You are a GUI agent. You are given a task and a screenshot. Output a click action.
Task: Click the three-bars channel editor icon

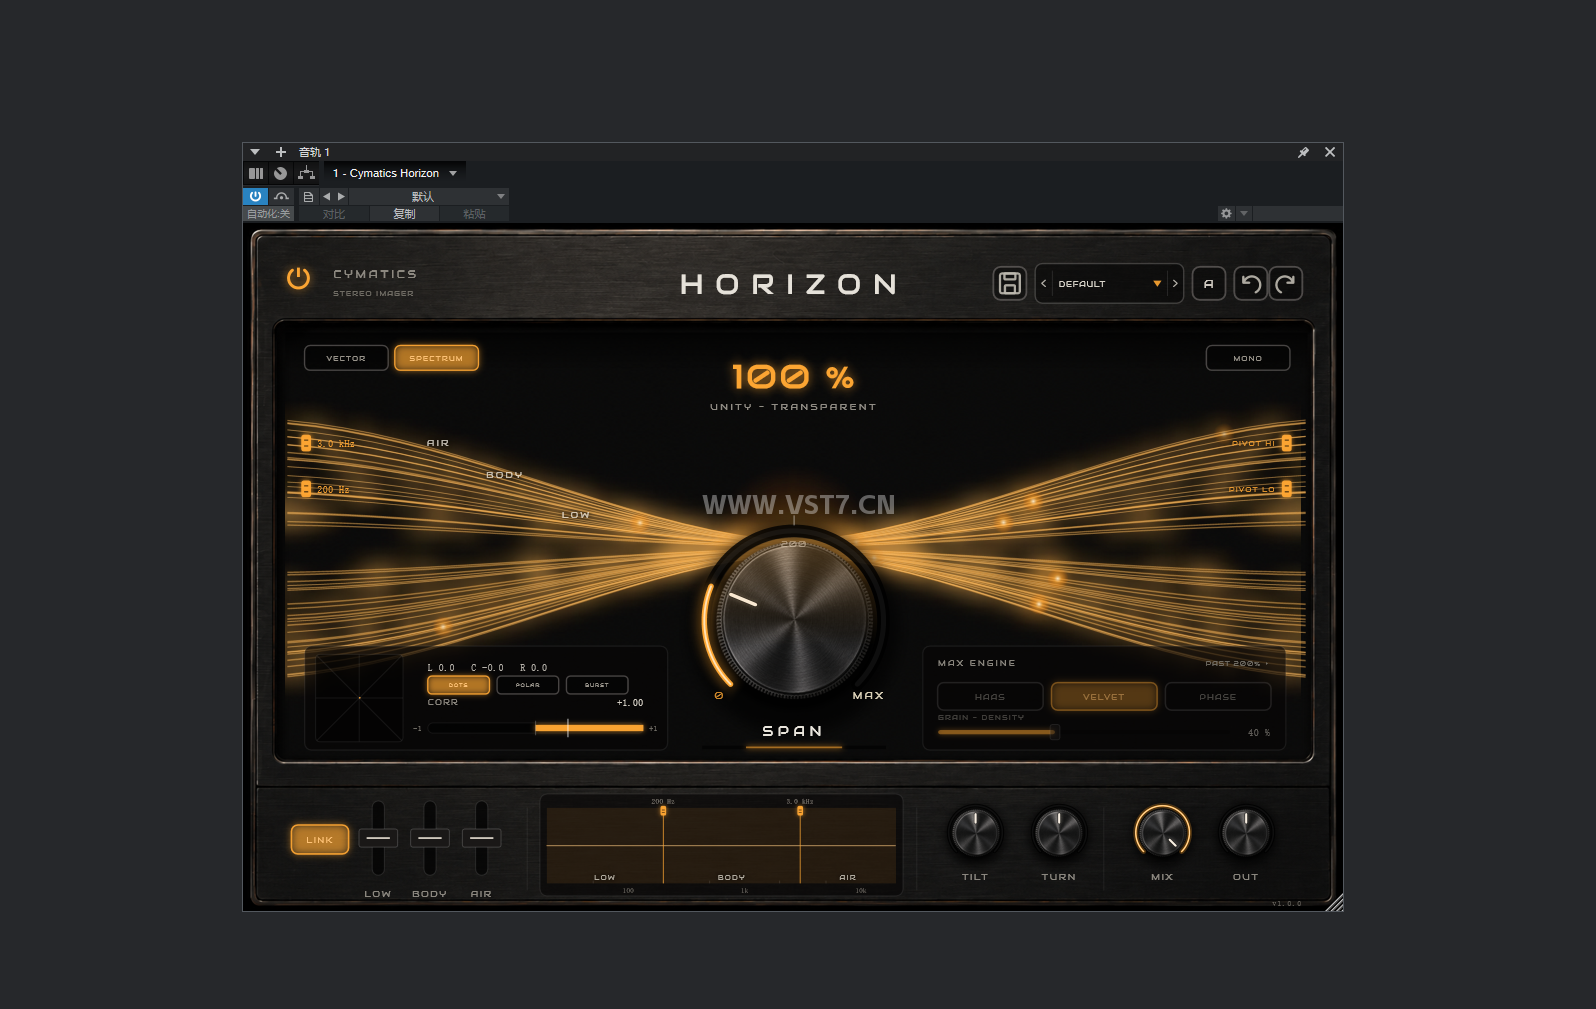[x=256, y=173]
